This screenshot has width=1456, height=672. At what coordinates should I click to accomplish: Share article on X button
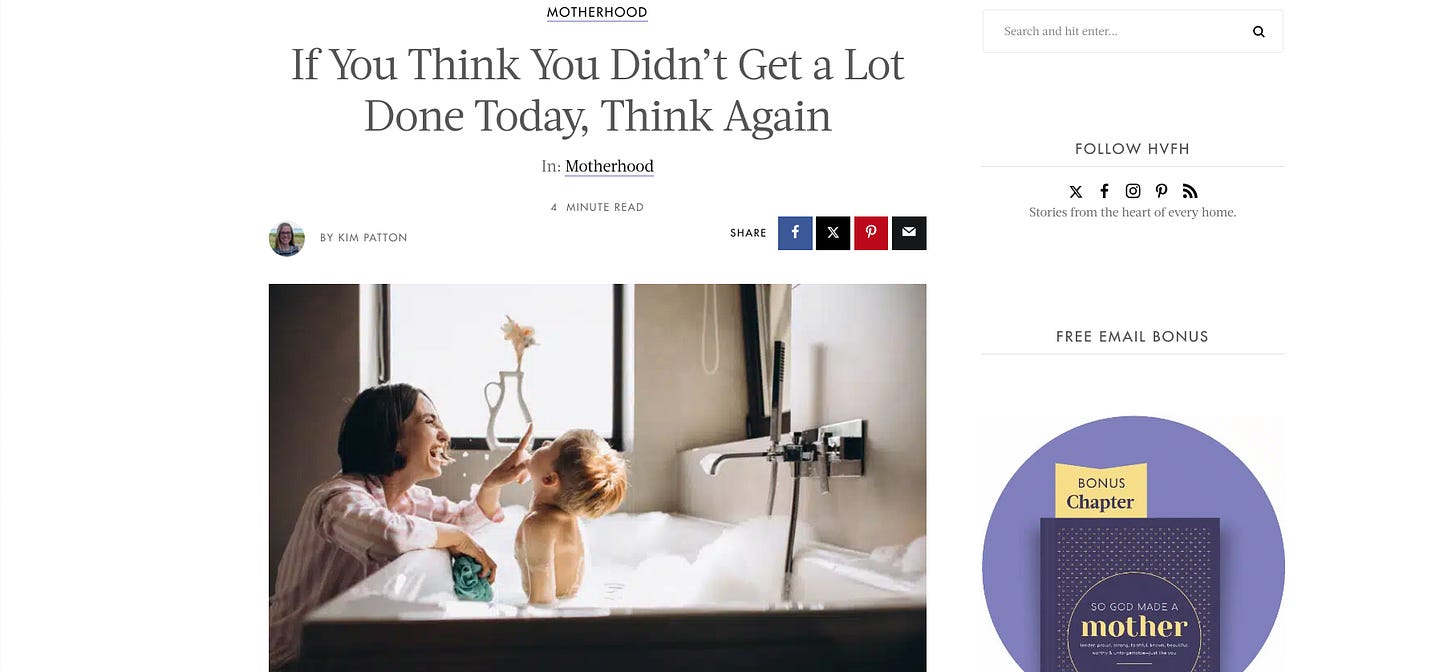[833, 233]
